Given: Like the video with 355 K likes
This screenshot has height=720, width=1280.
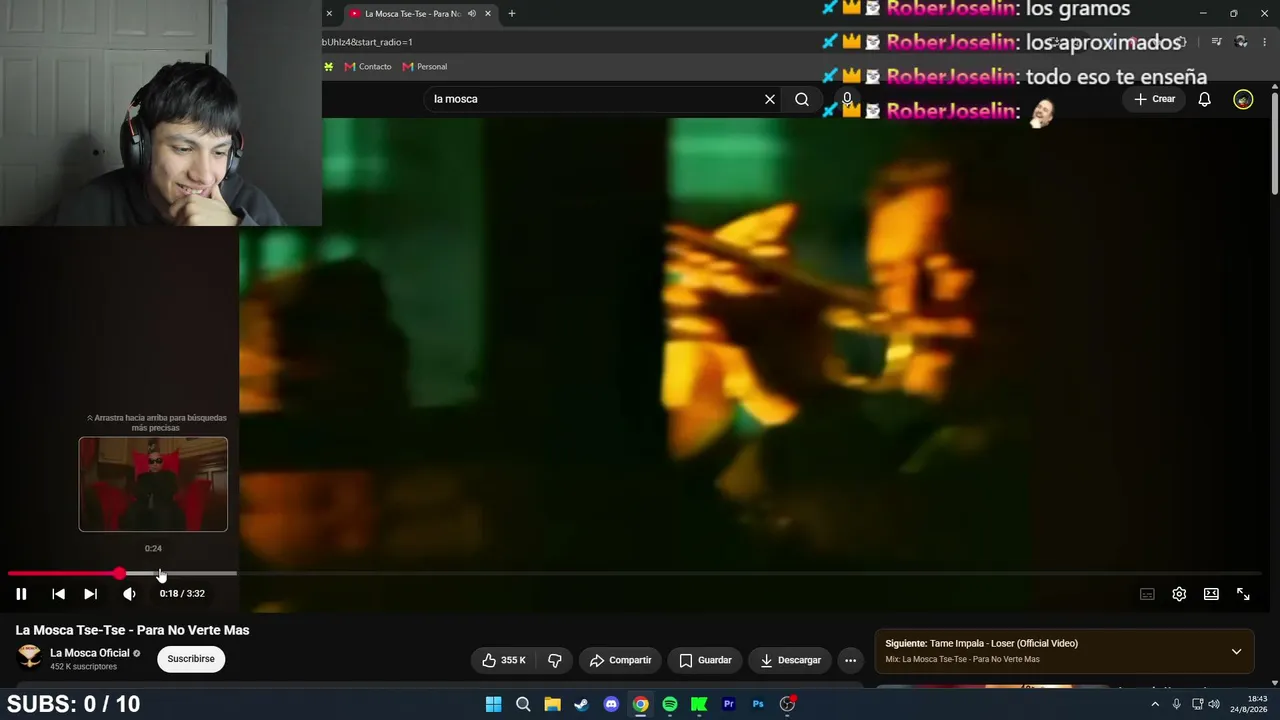Looking at the screenshot, I should pos(504,660).
